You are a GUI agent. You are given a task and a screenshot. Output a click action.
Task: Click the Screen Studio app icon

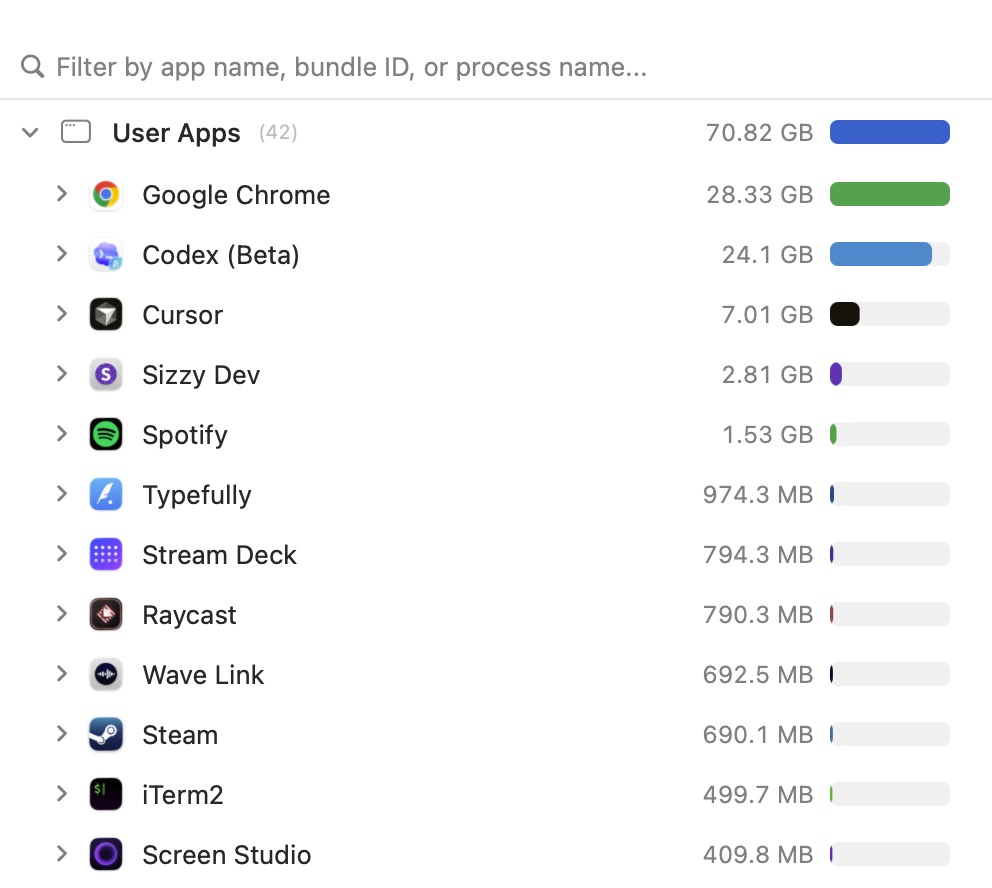coord(106,854)
